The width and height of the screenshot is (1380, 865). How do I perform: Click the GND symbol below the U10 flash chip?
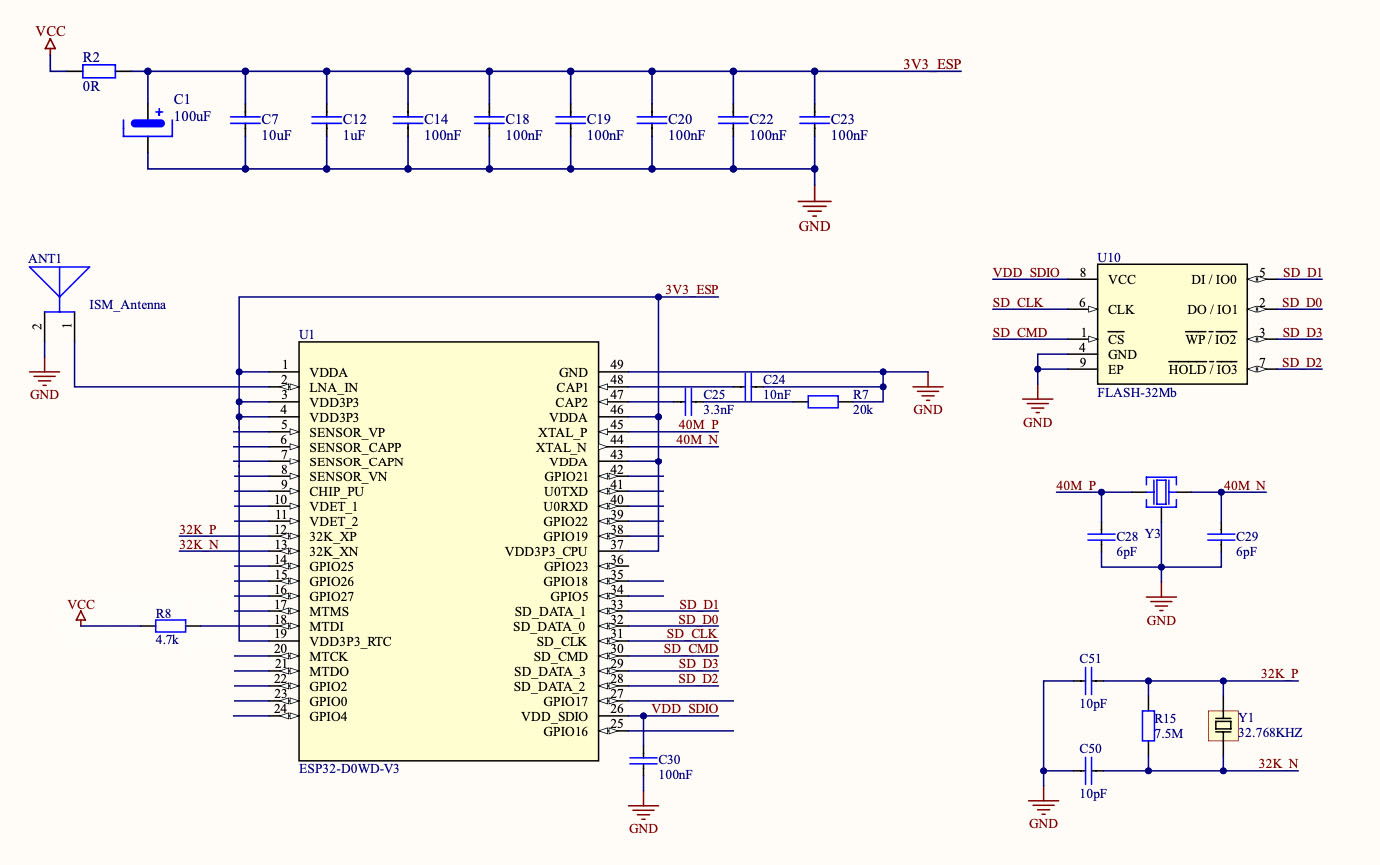click(x=1038, y=408)
